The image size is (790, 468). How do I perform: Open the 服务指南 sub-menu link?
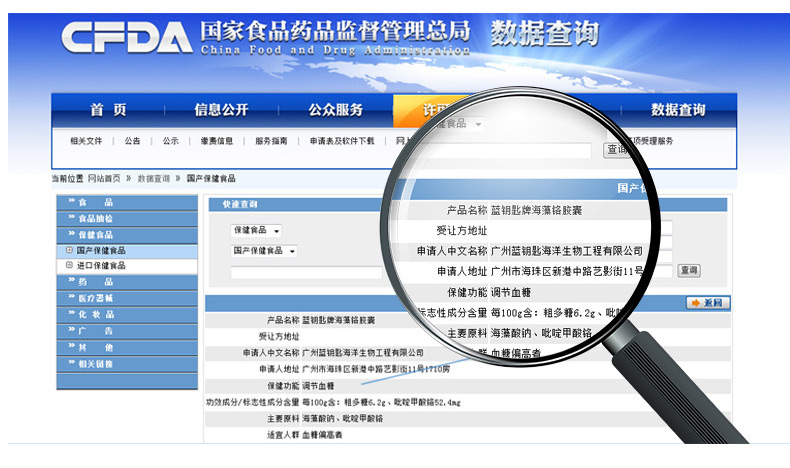(x=271, y=141)
